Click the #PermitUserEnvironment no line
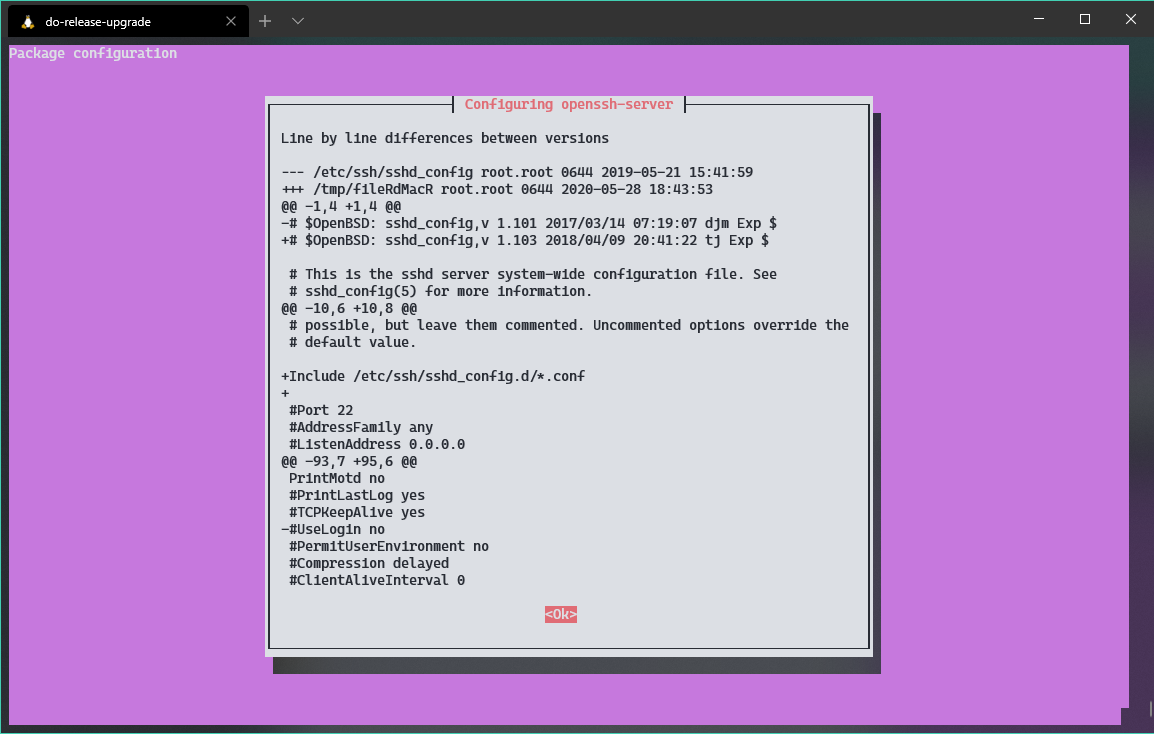 (387, 546)
